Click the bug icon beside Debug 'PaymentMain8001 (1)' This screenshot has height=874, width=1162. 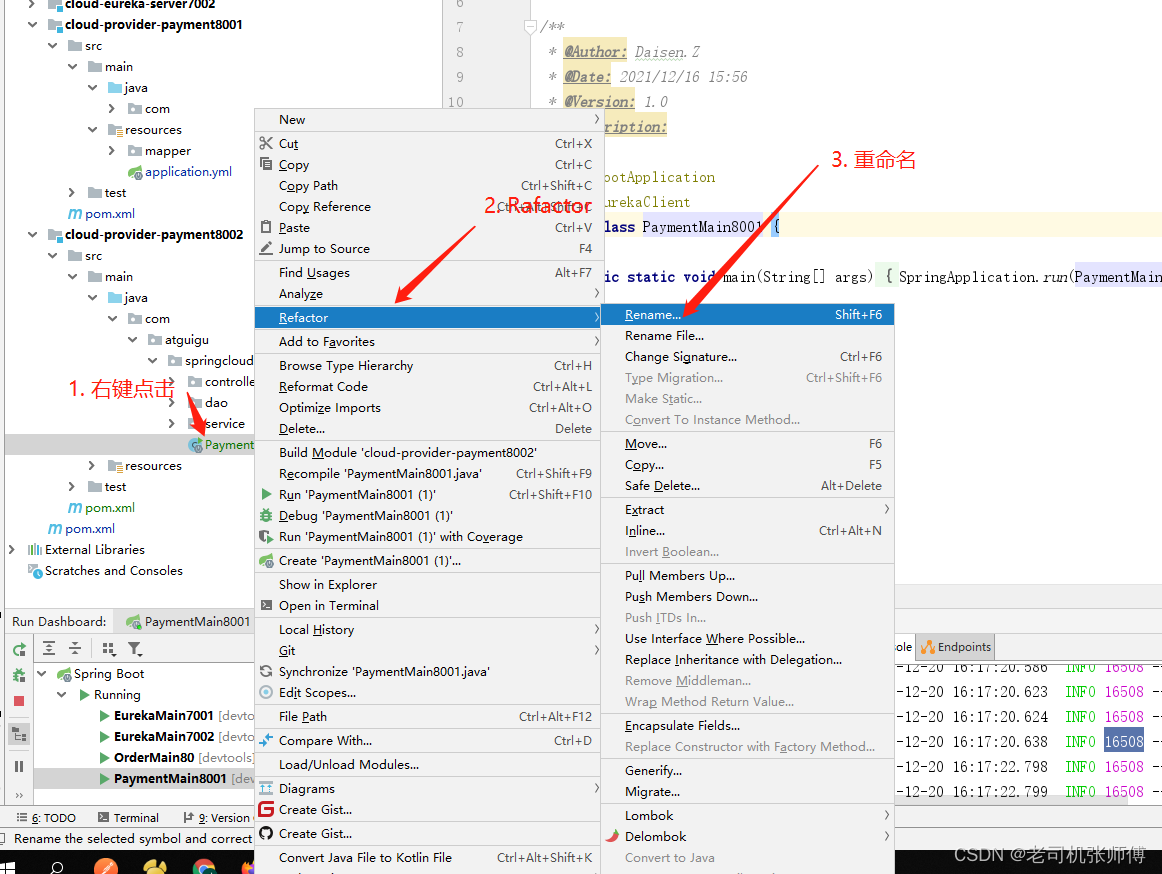[x=266, y=515]
